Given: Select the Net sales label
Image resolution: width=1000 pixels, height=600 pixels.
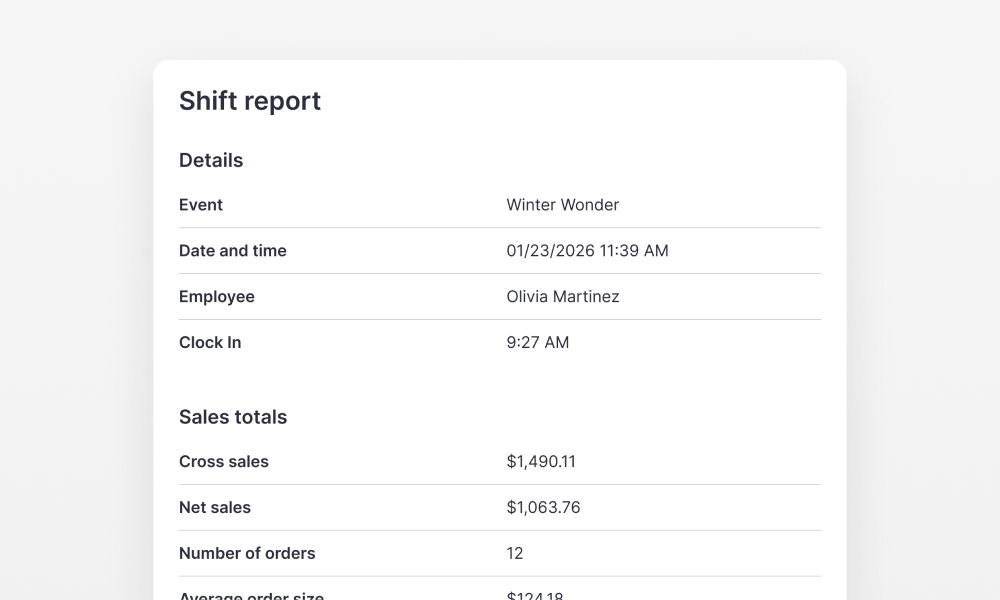Looking at the screenshot, I should coord(215,507).
